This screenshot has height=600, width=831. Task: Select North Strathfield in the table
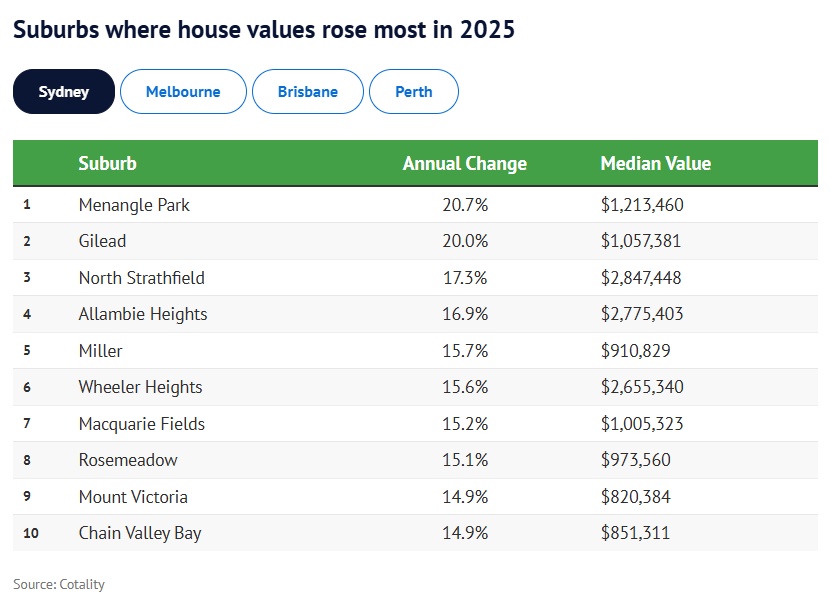(x=142, y=278)
